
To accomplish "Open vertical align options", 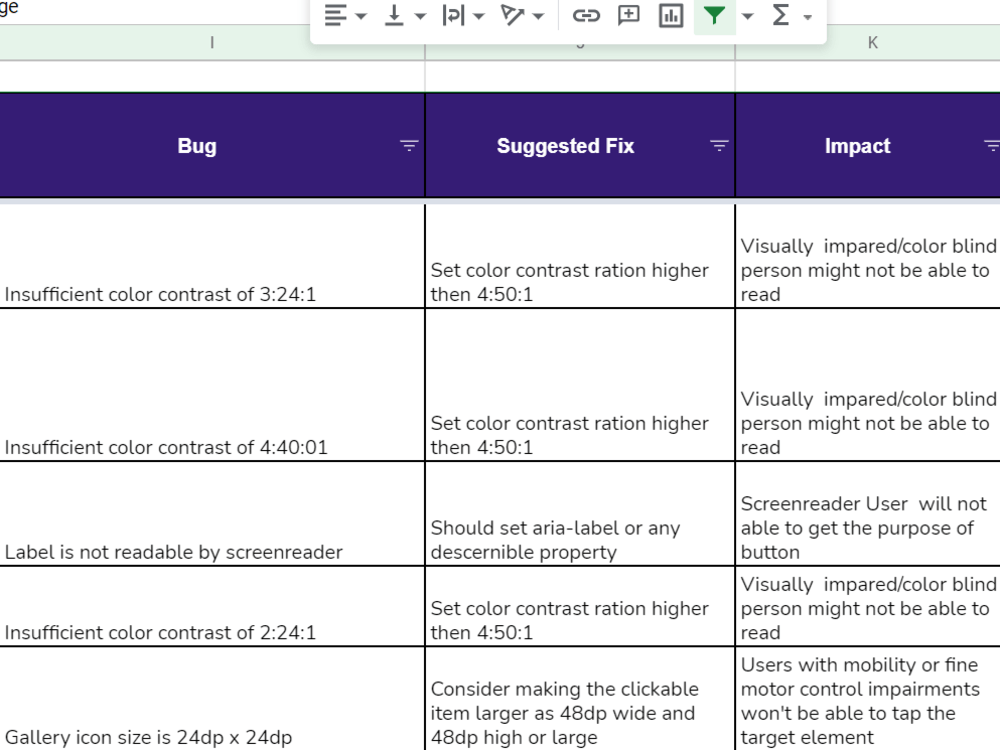I will (x=394, y=15).
